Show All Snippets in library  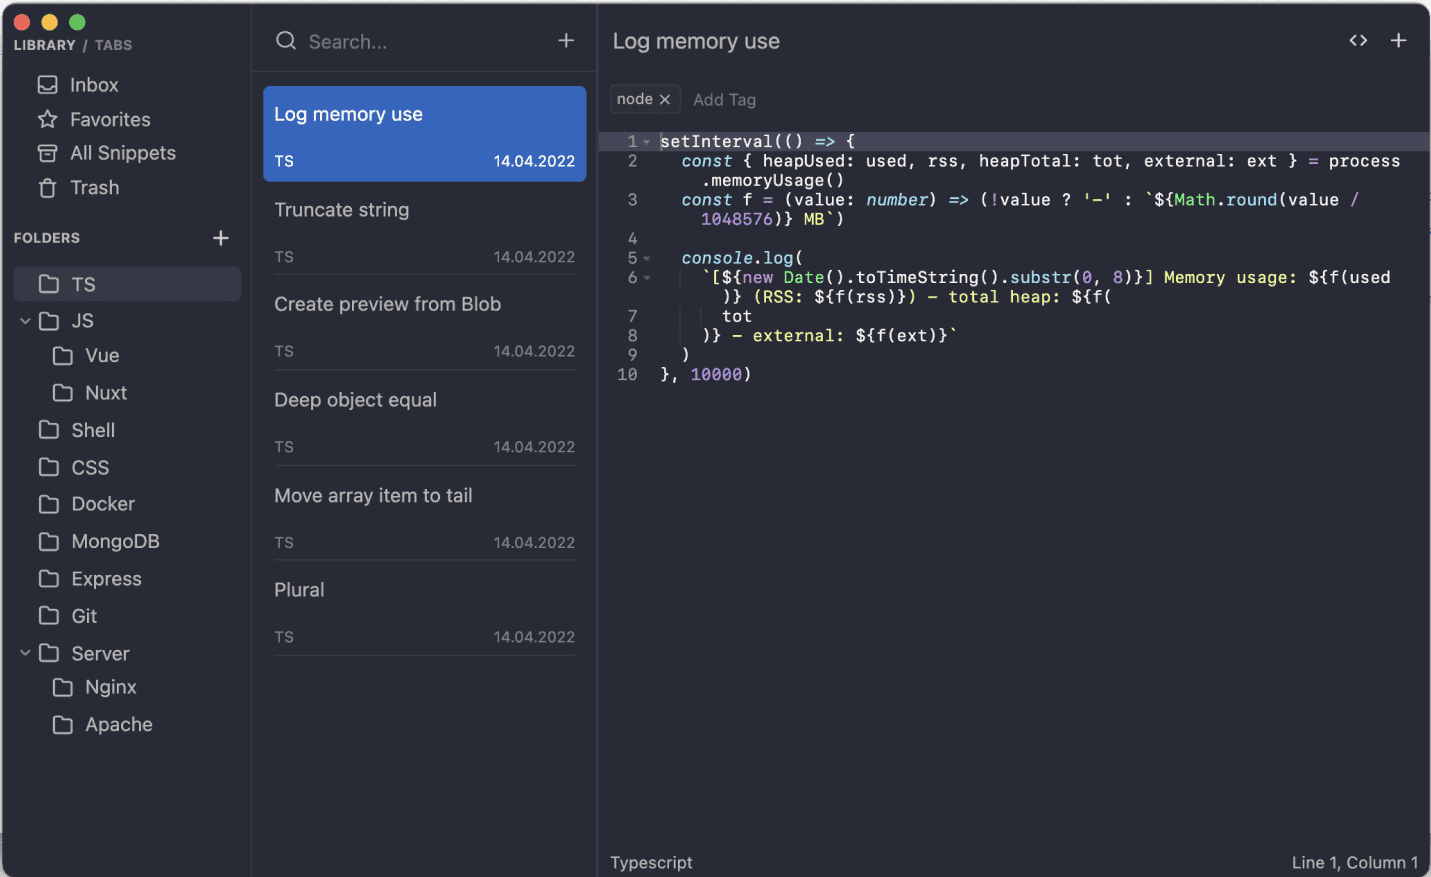121,153
